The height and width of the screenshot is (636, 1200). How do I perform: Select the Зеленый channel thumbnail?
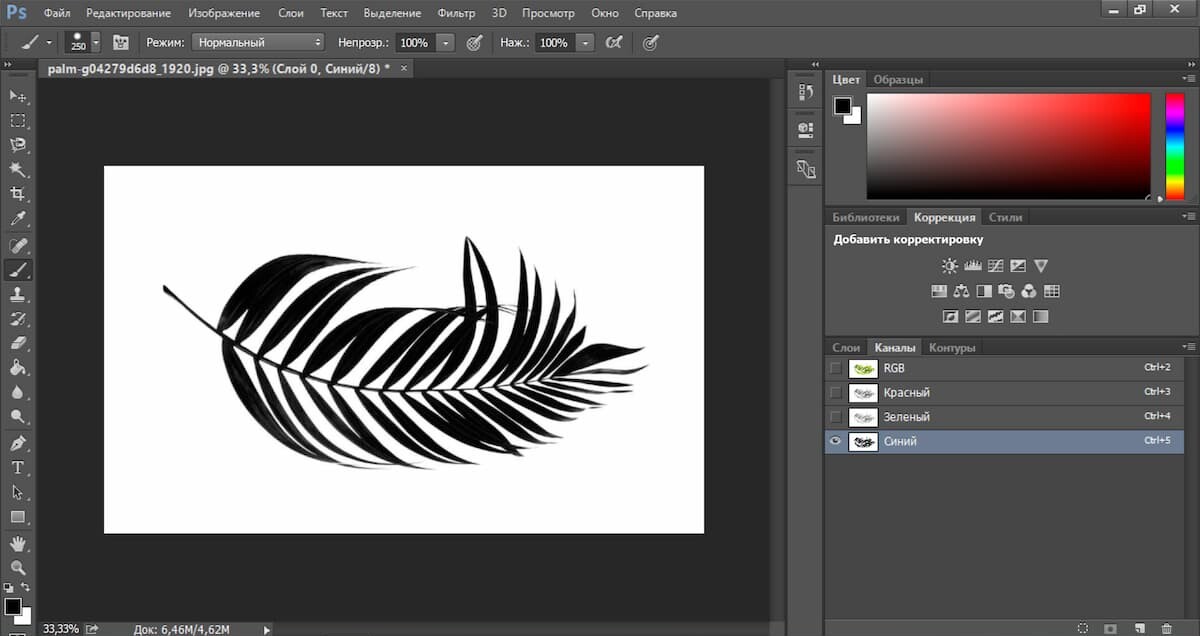pos(862,417)
